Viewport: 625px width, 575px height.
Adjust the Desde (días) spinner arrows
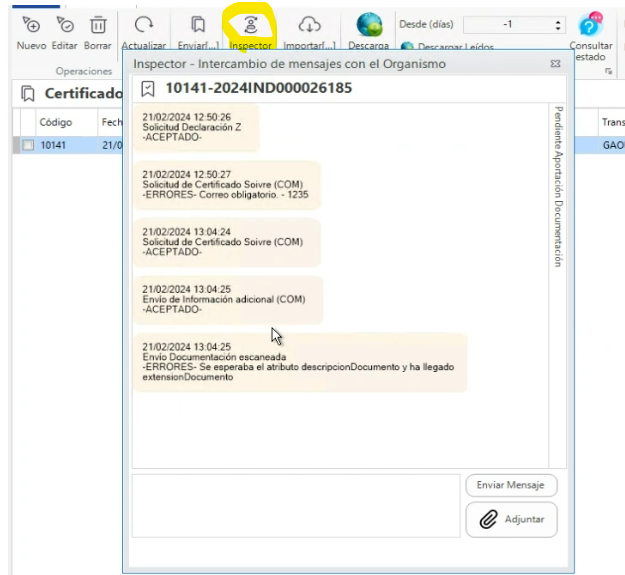[x=558, y=24]
